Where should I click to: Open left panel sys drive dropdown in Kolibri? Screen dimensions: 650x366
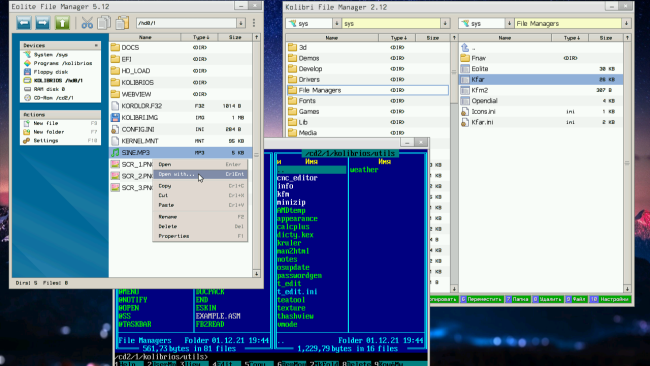[336, 24]
